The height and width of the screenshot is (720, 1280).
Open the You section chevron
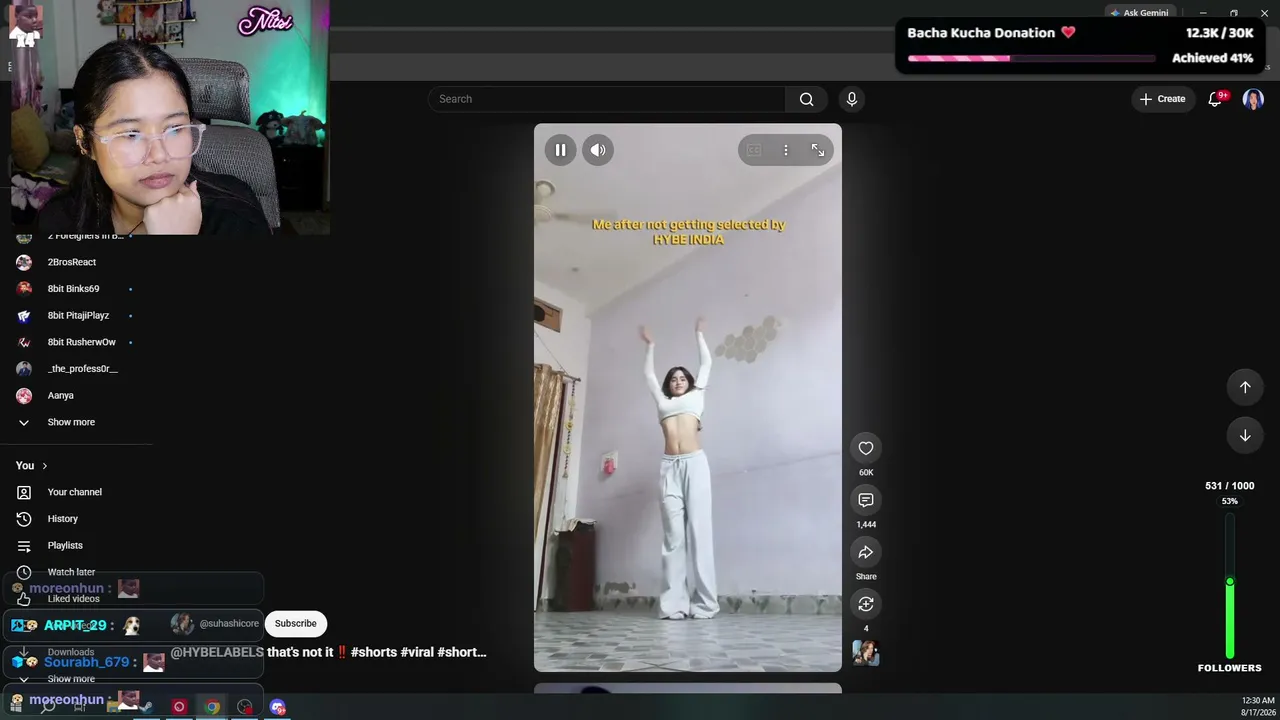(44, 466)
